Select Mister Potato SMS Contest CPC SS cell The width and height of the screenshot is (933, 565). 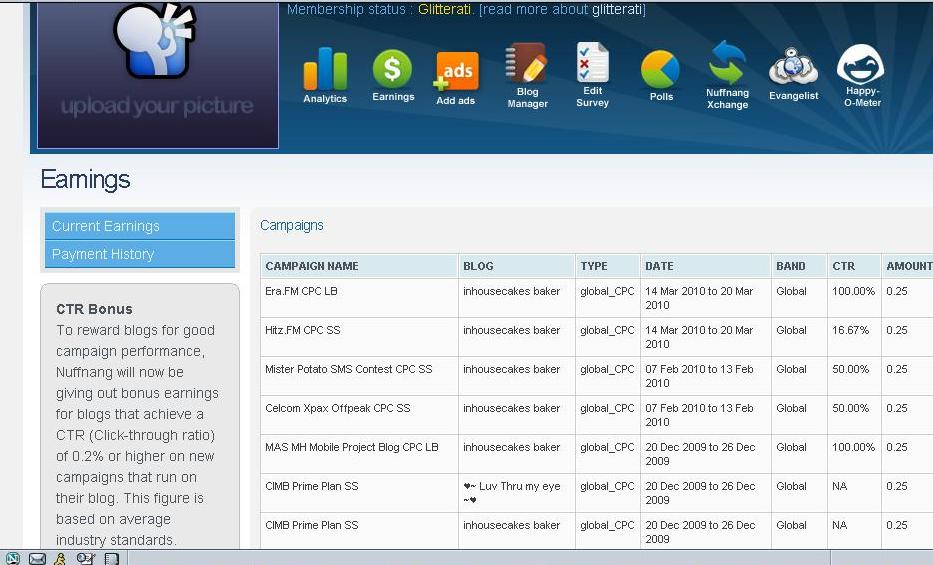(349, 369)
